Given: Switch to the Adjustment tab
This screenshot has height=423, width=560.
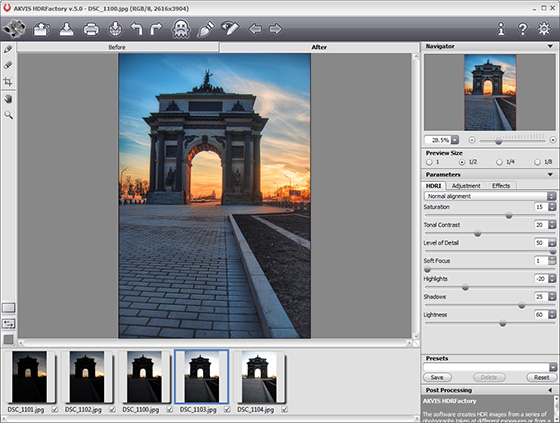Looking at the screenshot, I should click(x=466, y=186).
